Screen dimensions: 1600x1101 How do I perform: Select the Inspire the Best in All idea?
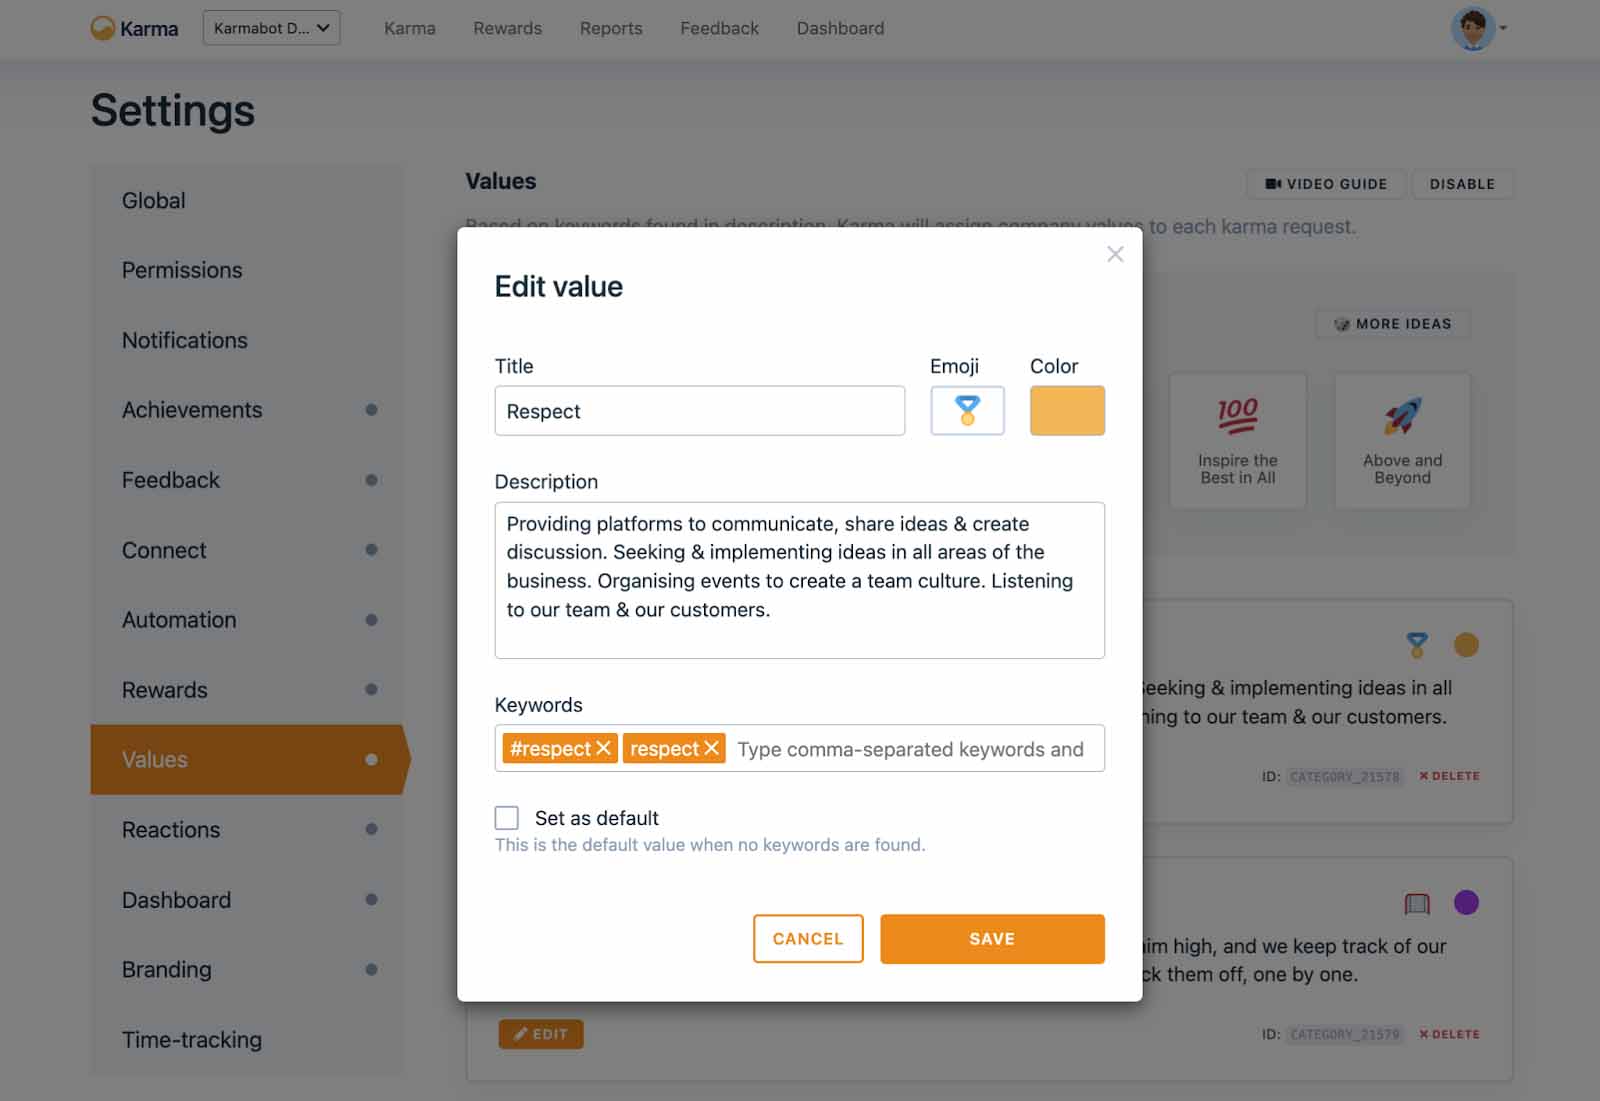(x=1237, y=441)
